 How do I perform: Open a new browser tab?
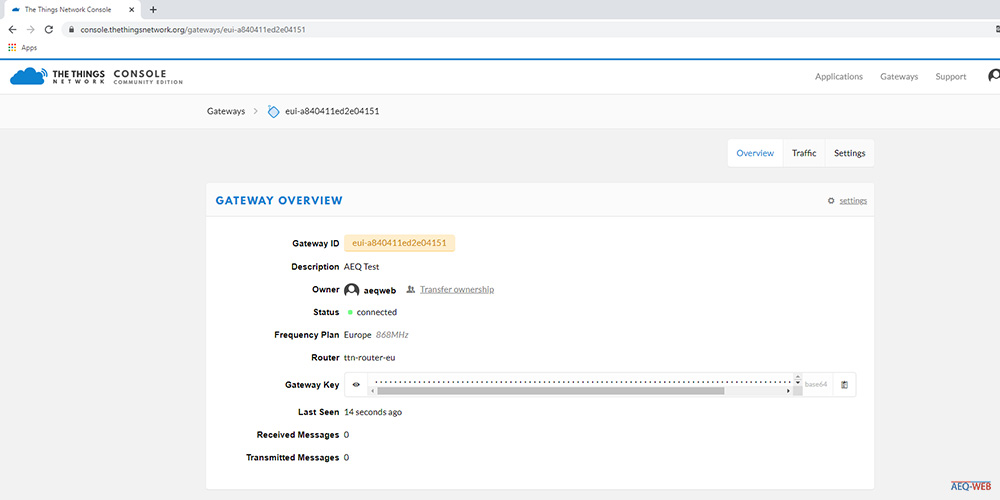(153, 10)
